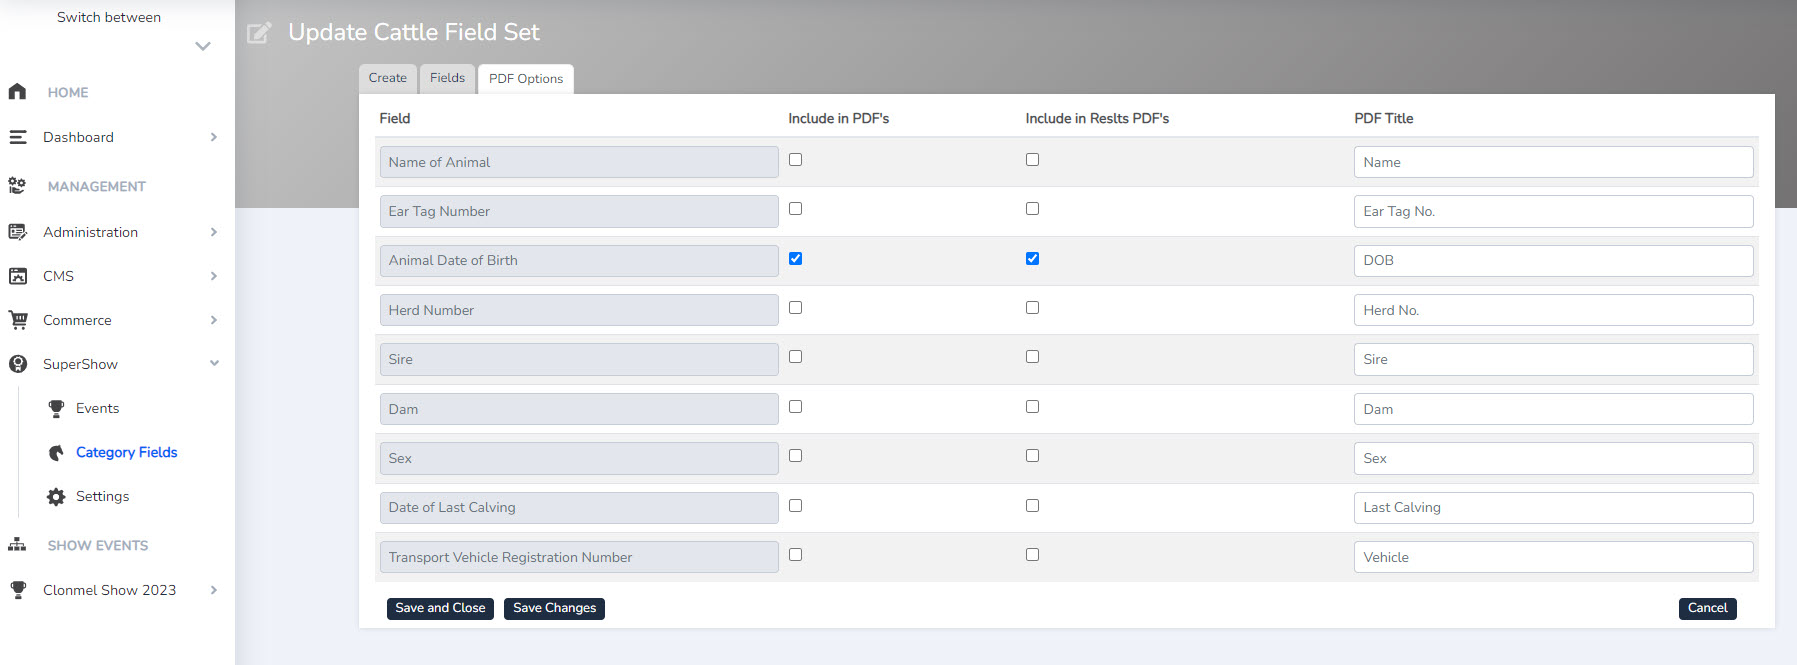Click the Dashboard list icon

(x=18, y=137)
